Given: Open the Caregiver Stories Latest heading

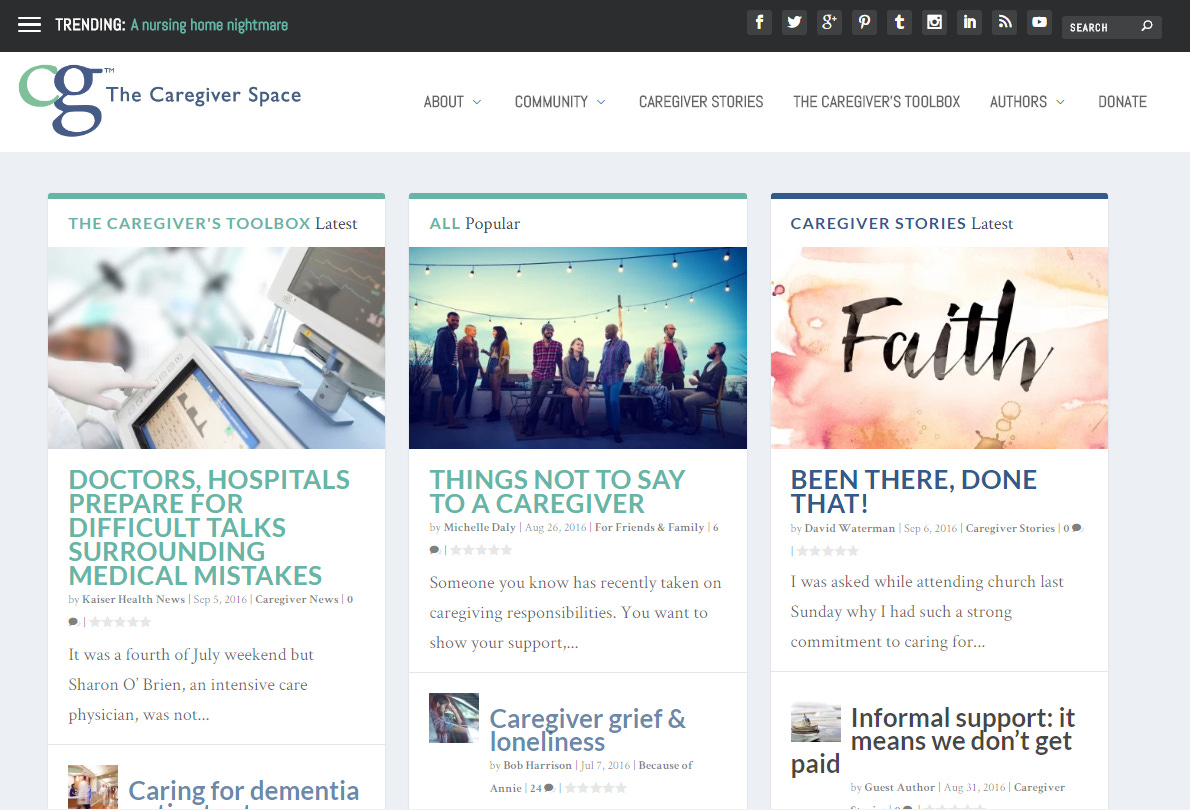Looking at the screenshot, I should [902, 223].
